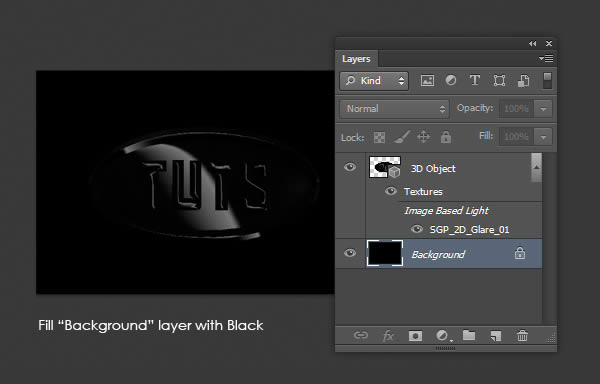The width and height of the screenshot is (600, 384).
Task: Switch to the Layers tab
Action: (x=356, y=59)
